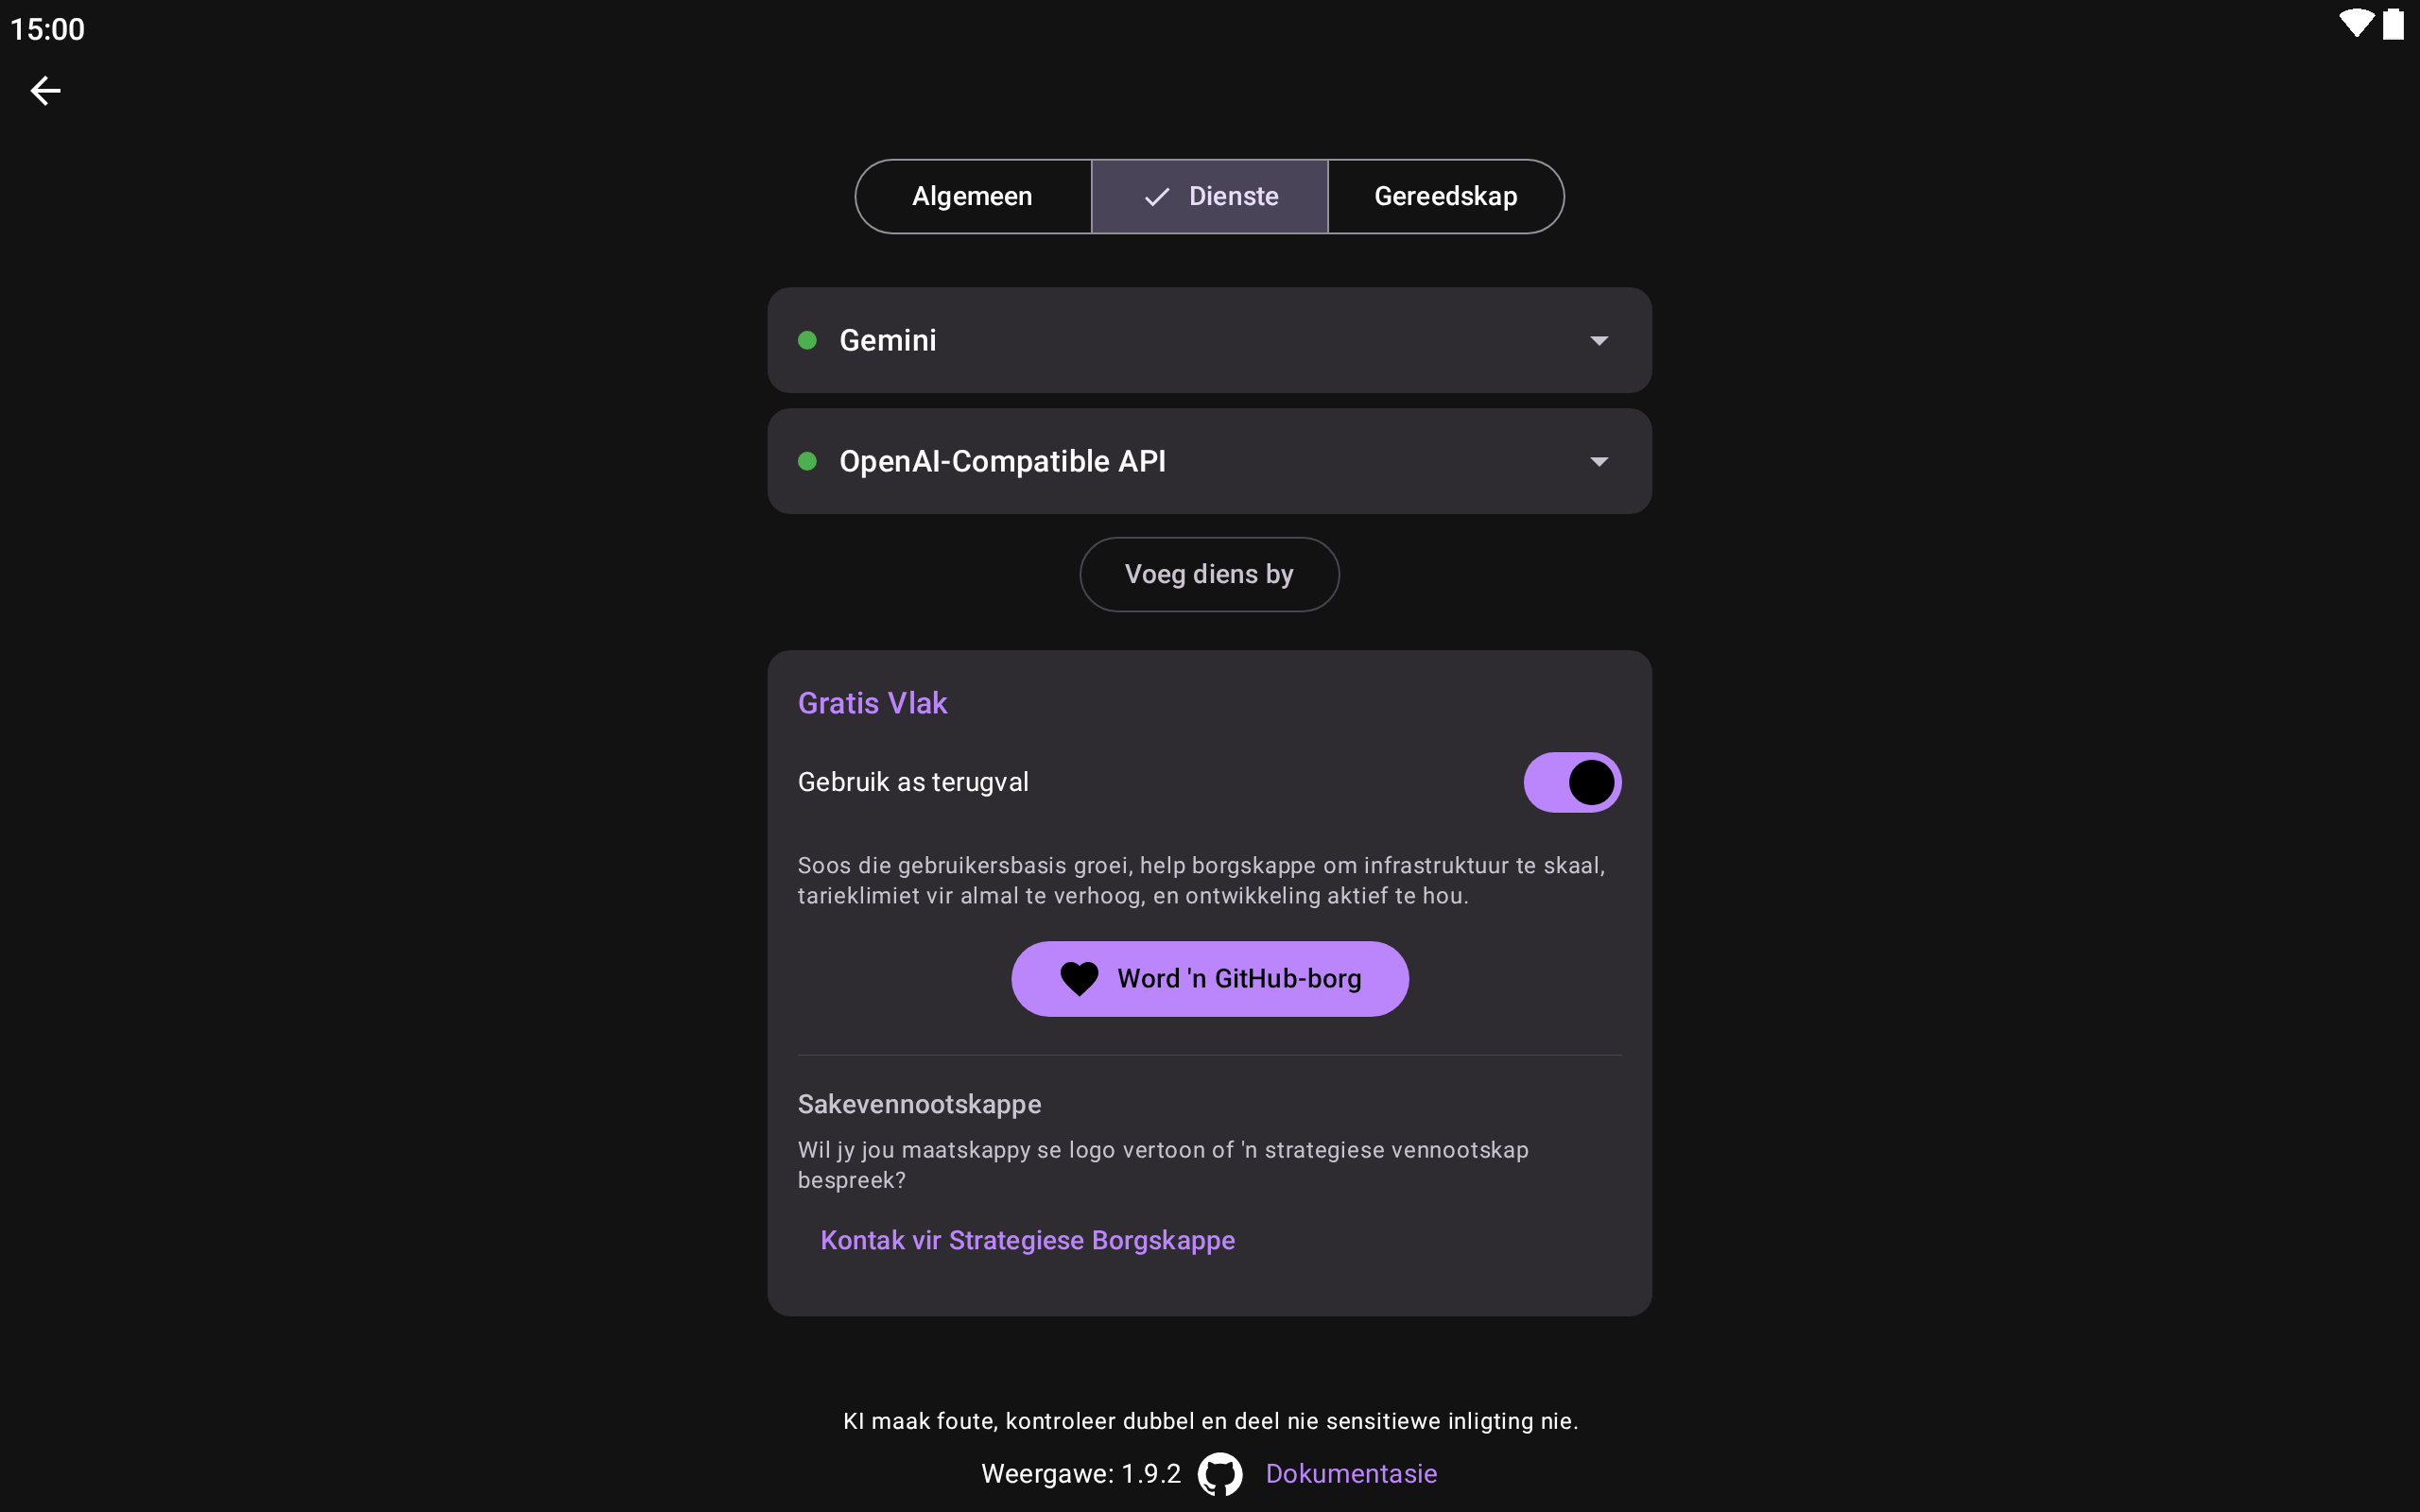The width and height of the screenshot is (2420, 1512).
Task: Switch to the Gereedskap tab
Action: (x=1445, y=197)
